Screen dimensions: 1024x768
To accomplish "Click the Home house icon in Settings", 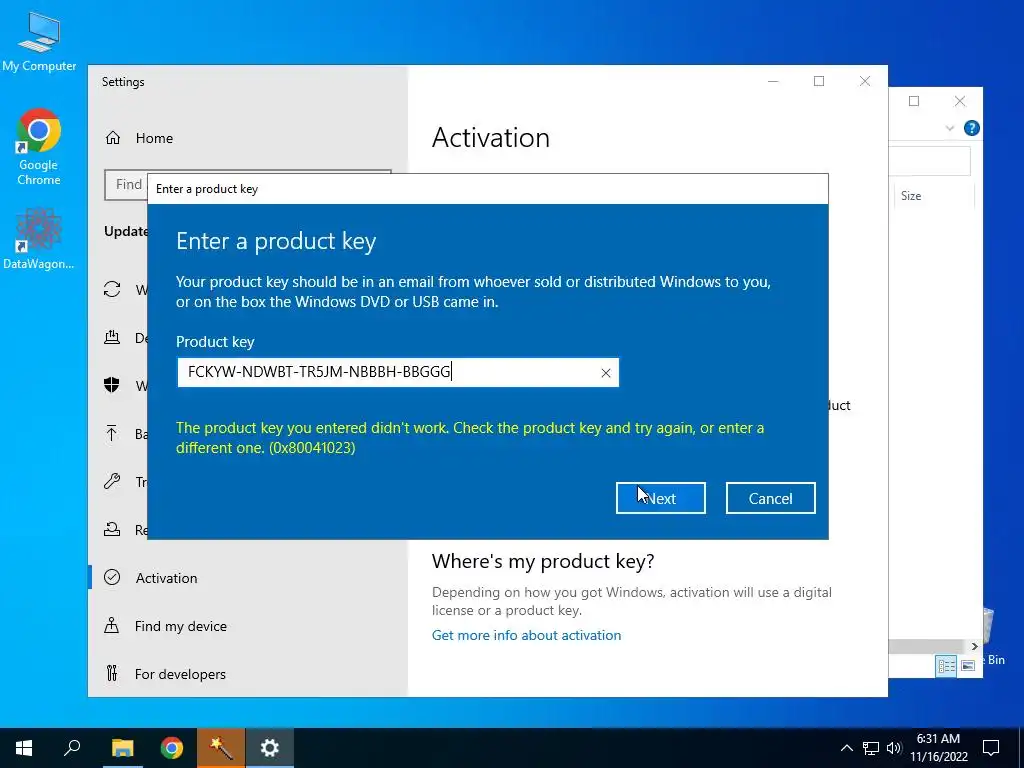I will 113,138.
